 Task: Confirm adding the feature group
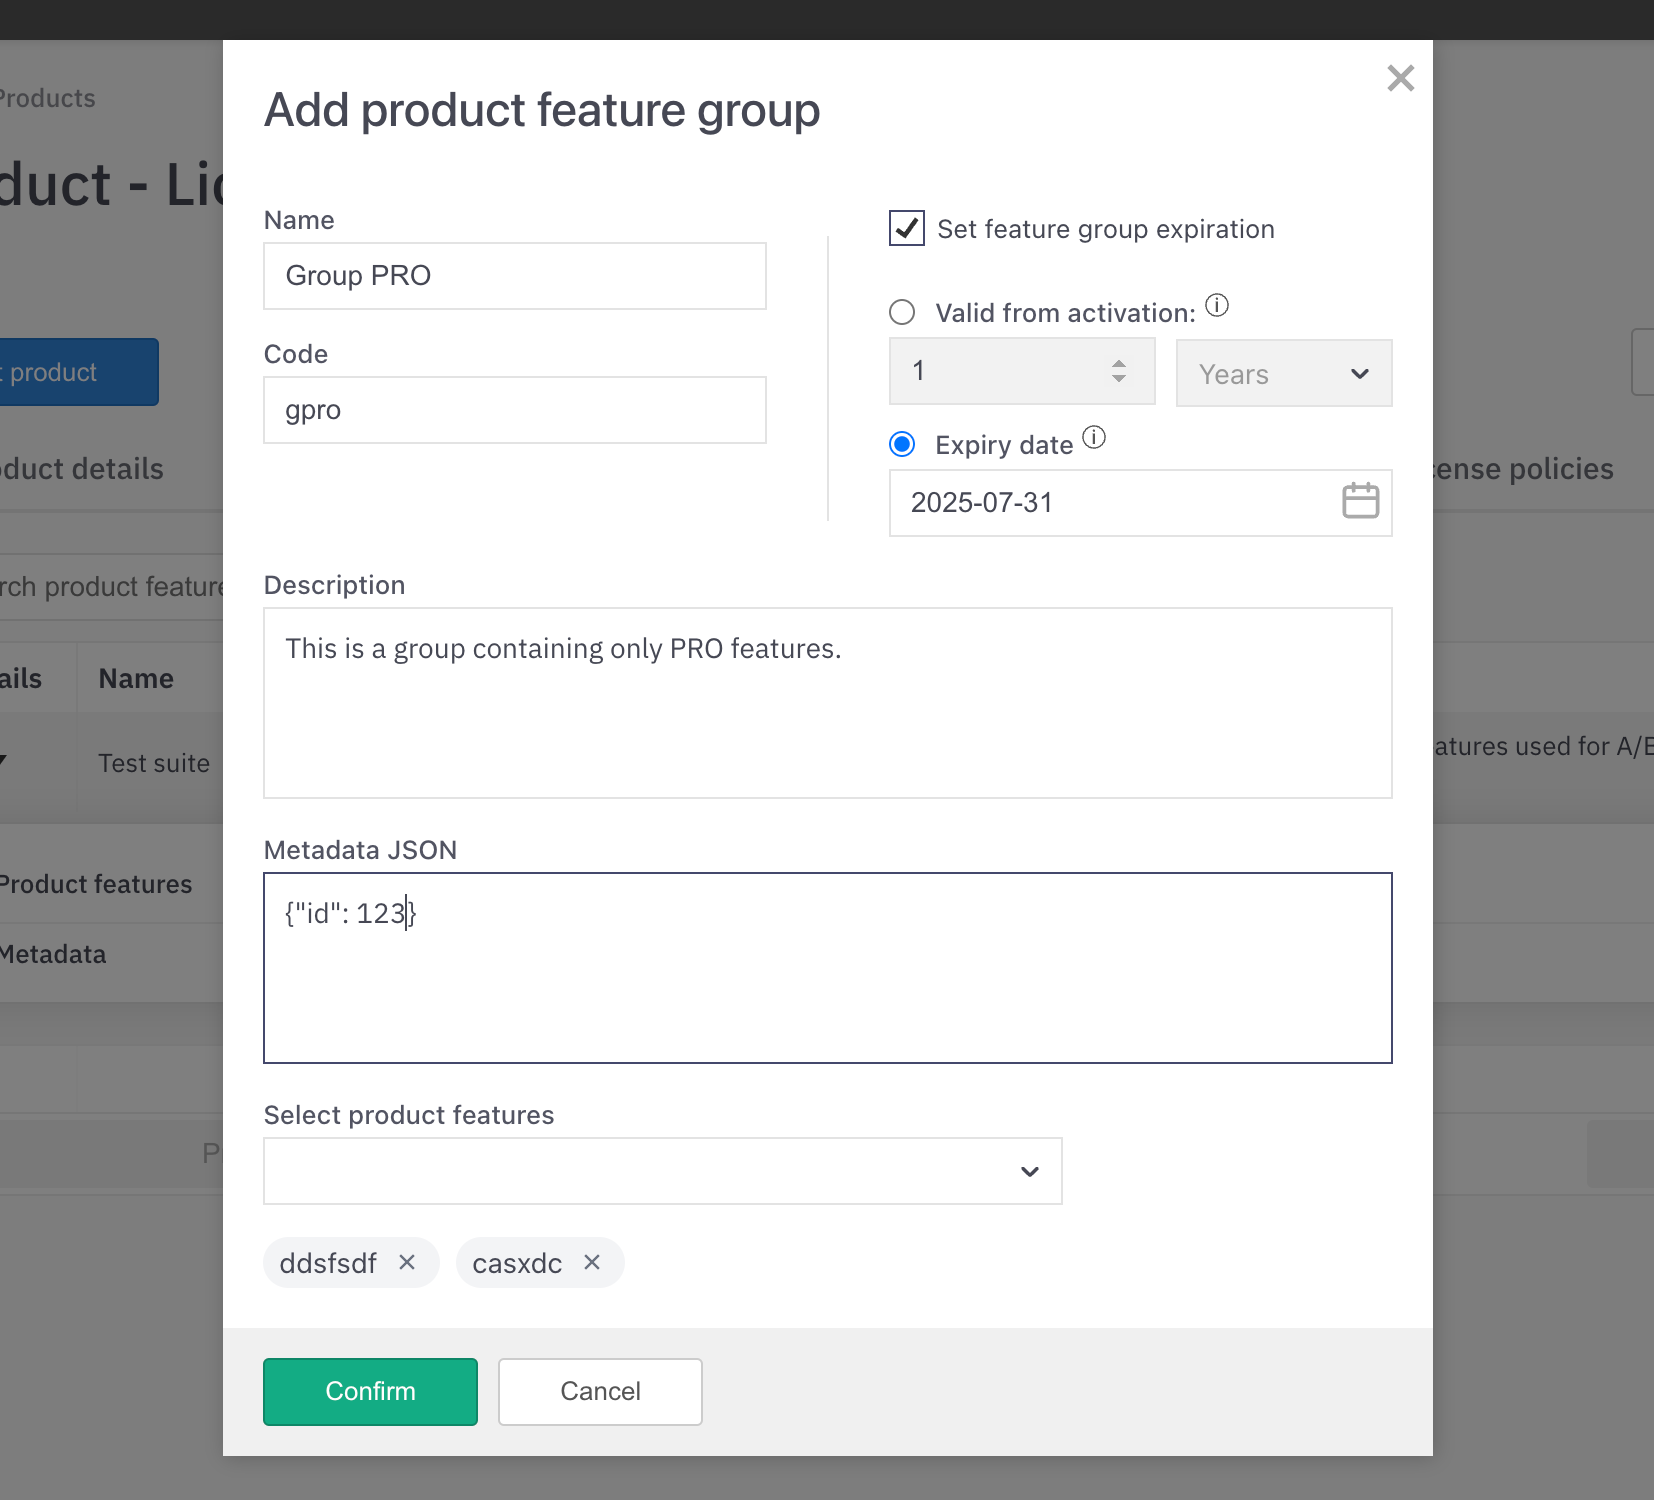click(x=370, y=1391)
